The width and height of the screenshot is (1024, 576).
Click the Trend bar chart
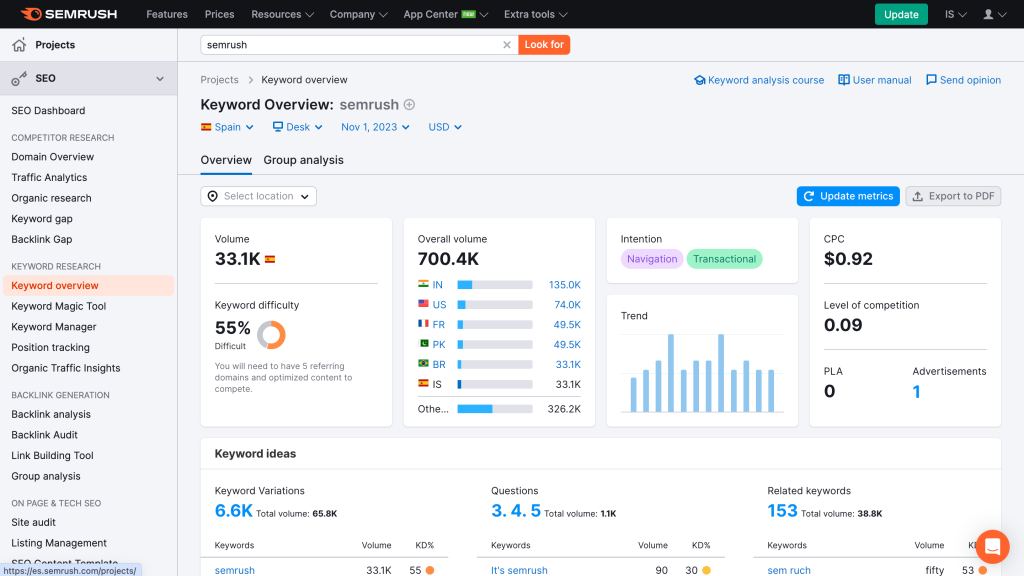703,373
